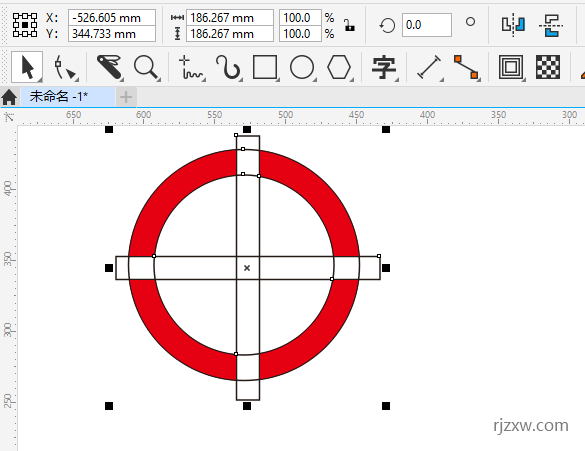Edit the vertical scale percent field

[300, 34]
